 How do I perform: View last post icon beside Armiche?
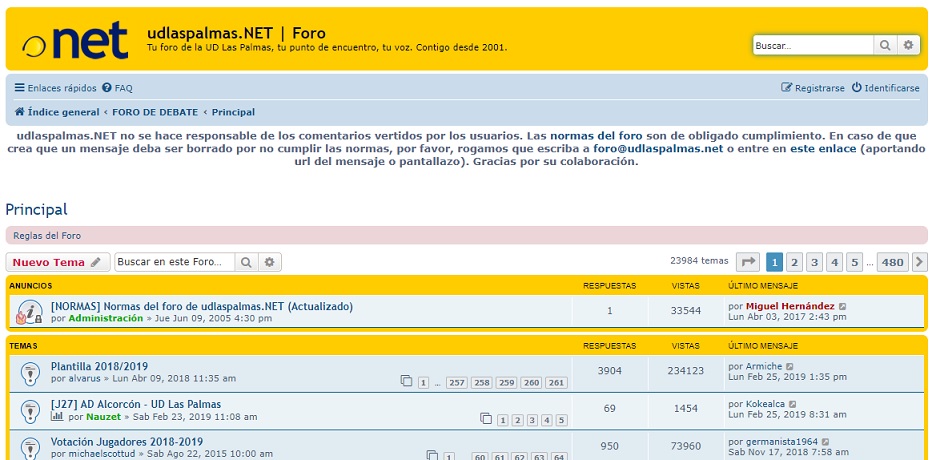[x=790, y=367]
